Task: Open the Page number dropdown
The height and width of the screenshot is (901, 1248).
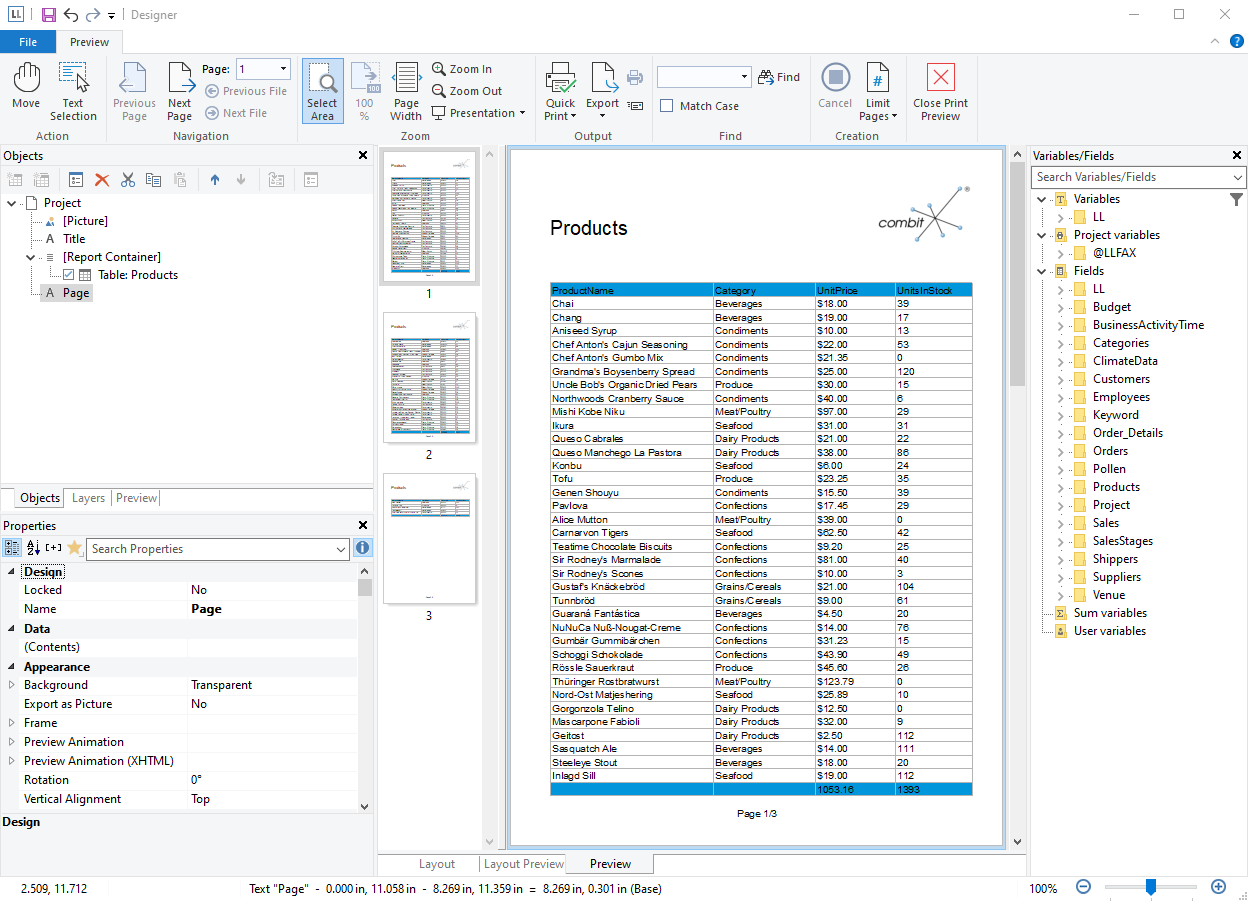Action: click(x=284, y=69)
